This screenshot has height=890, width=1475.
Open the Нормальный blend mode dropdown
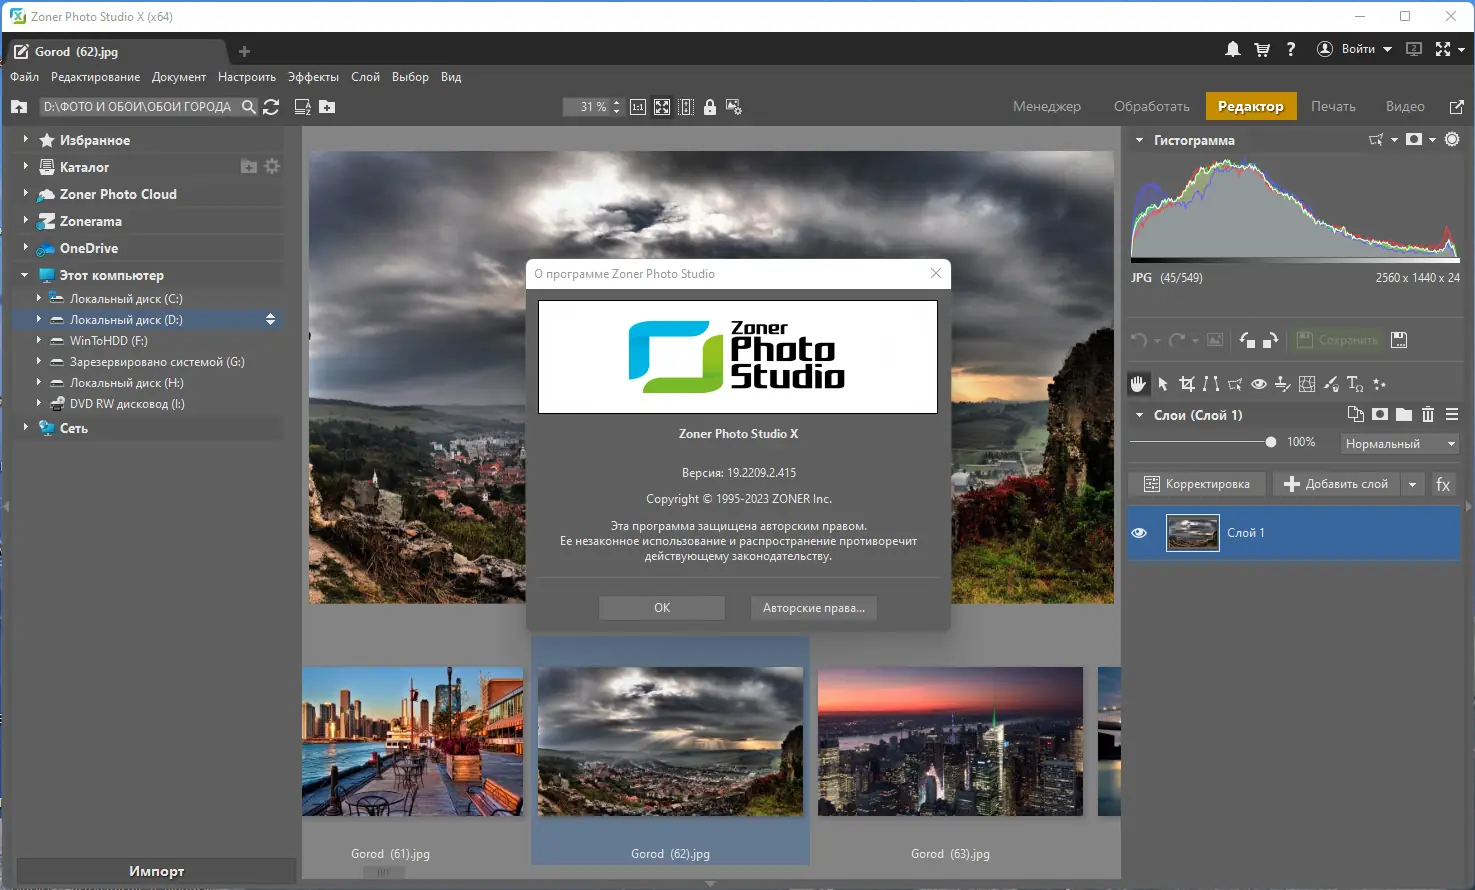click(x=1399, y=443)
